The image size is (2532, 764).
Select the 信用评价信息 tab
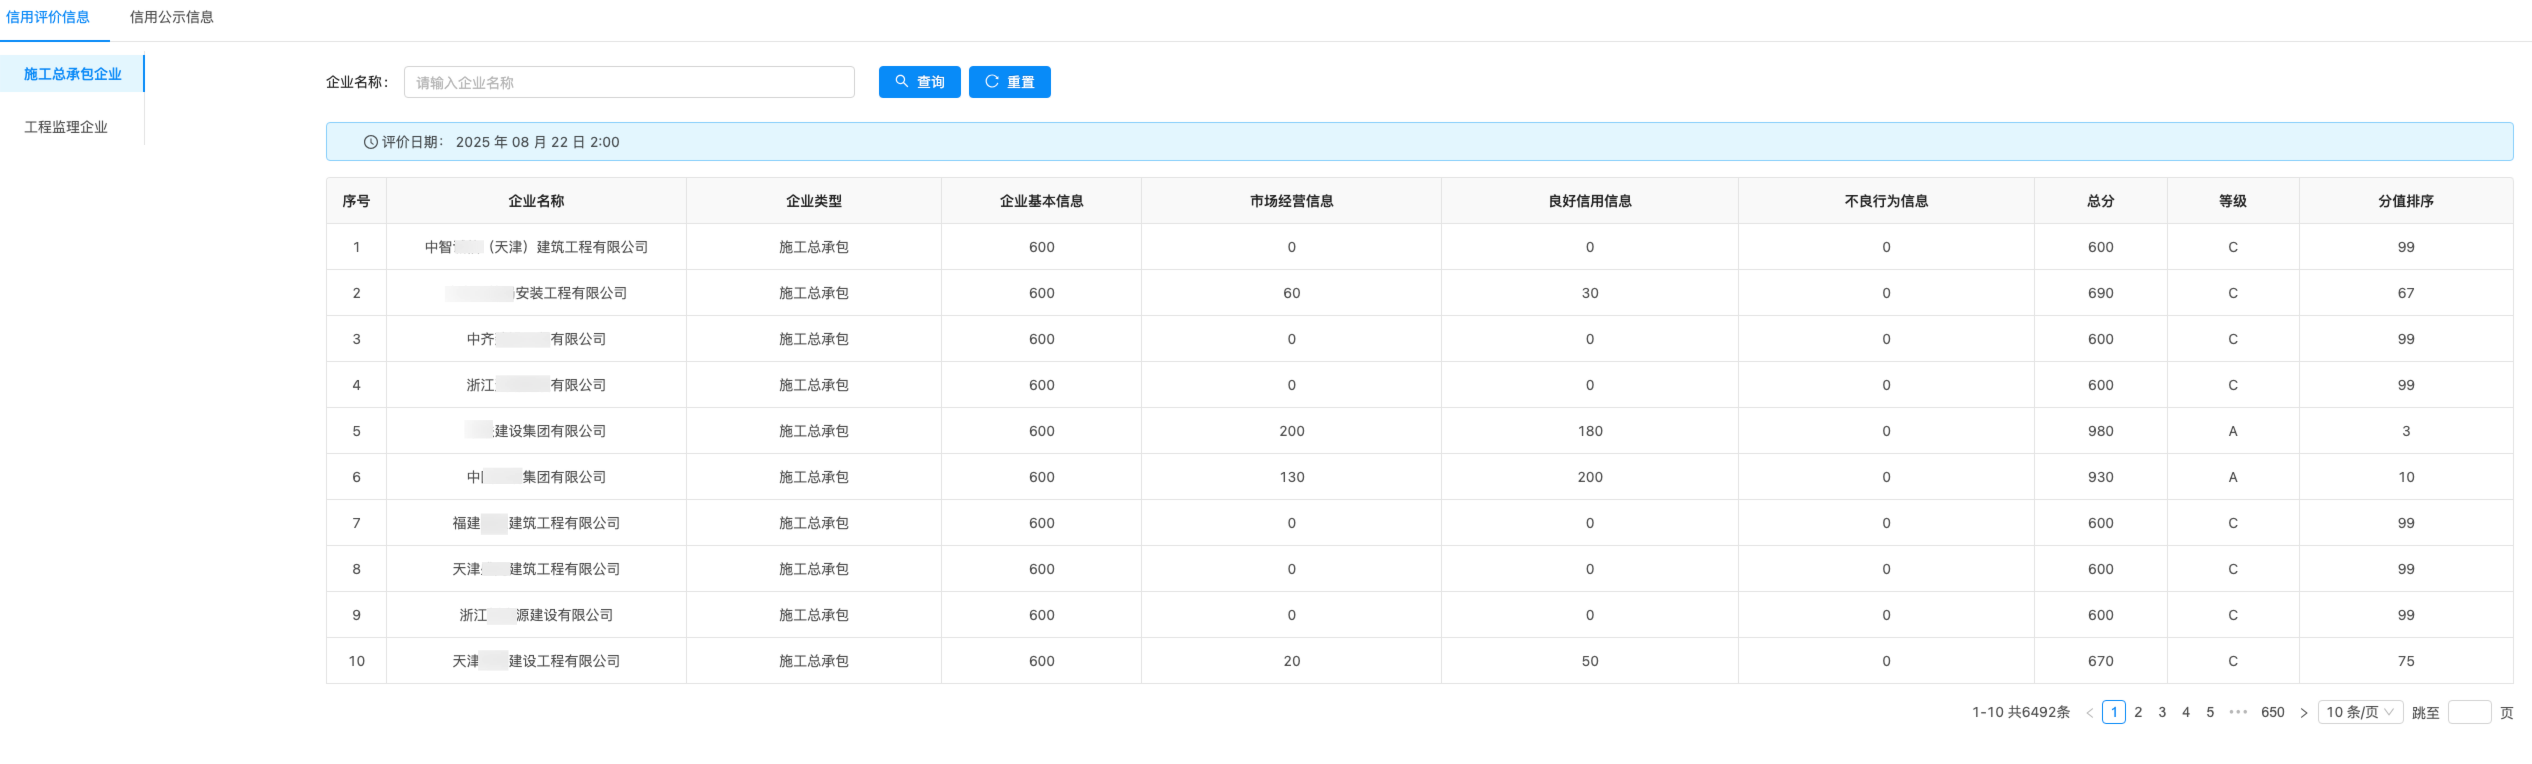pos(48,17)
